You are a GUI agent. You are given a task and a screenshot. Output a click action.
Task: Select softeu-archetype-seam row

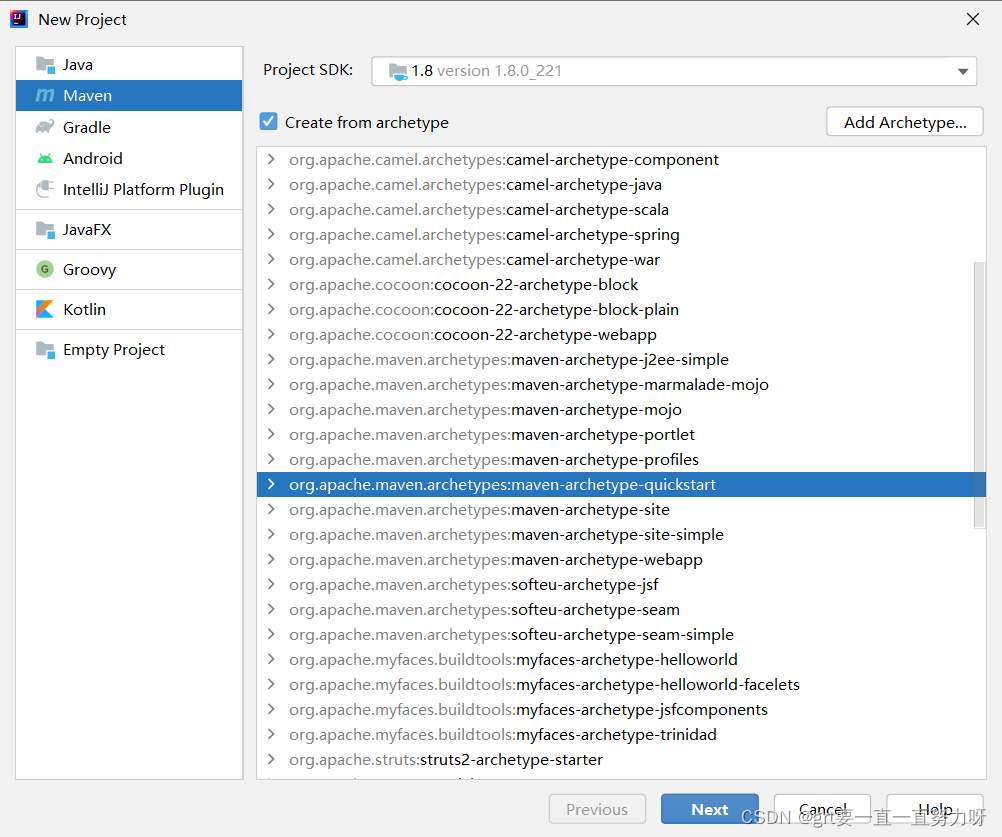(621, 609)
